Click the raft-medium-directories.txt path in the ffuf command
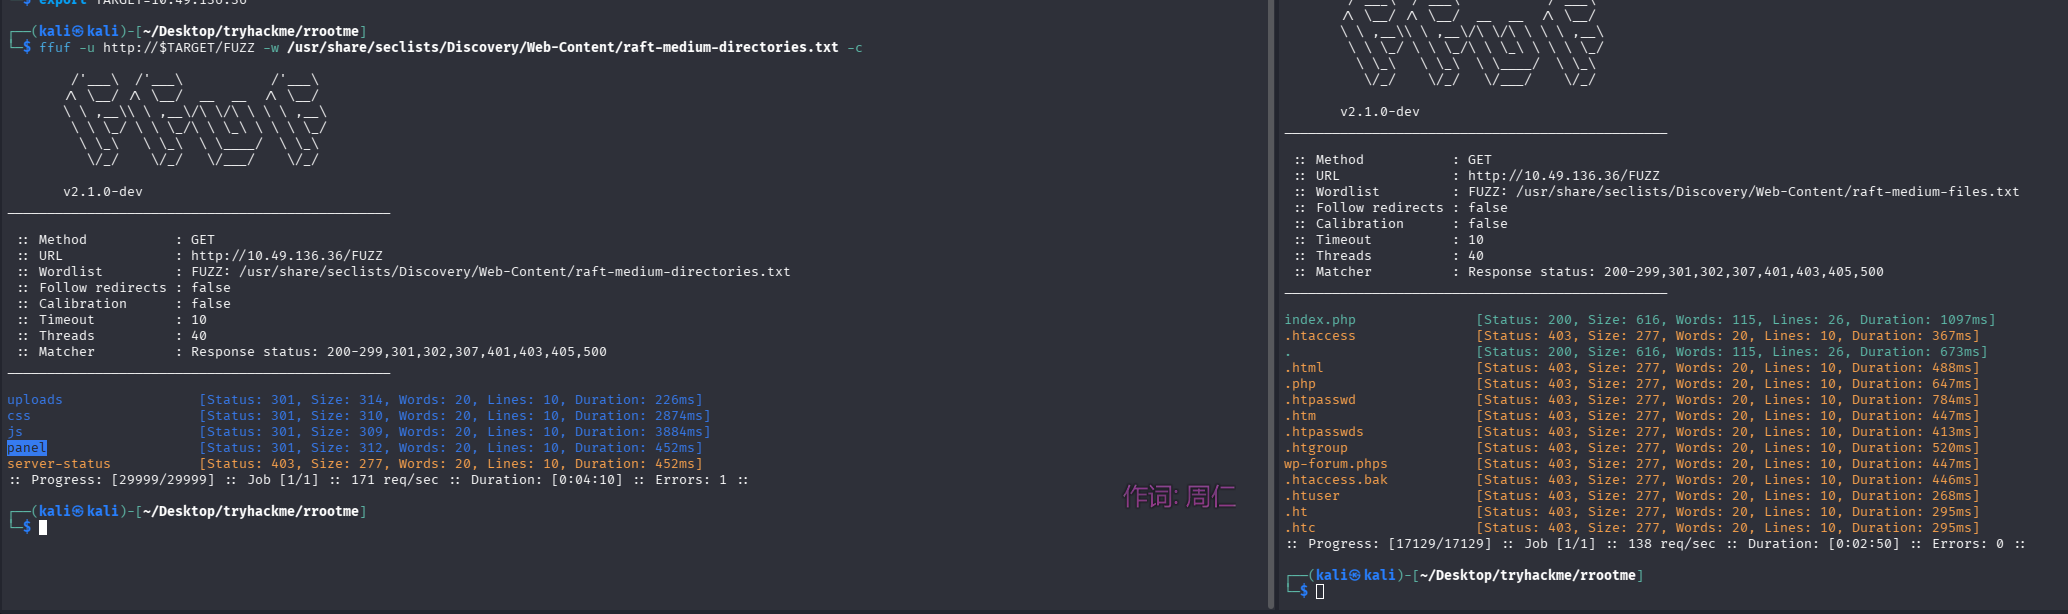 pyautogui.click(x=563, y=48)
